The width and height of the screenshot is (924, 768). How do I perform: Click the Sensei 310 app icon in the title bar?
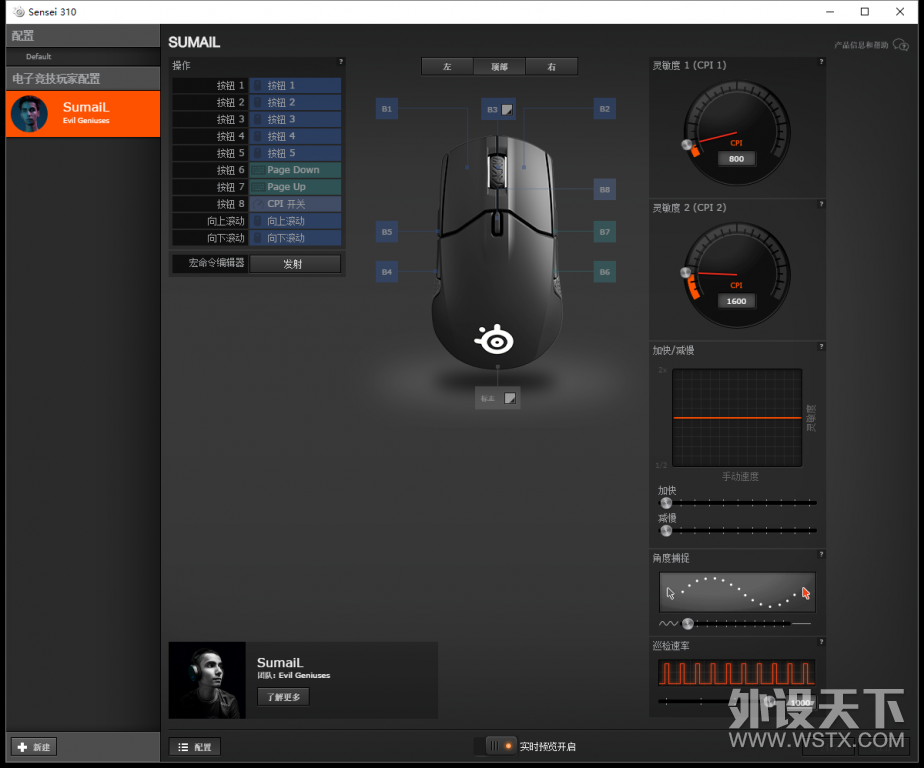click(x=19, y=12)
